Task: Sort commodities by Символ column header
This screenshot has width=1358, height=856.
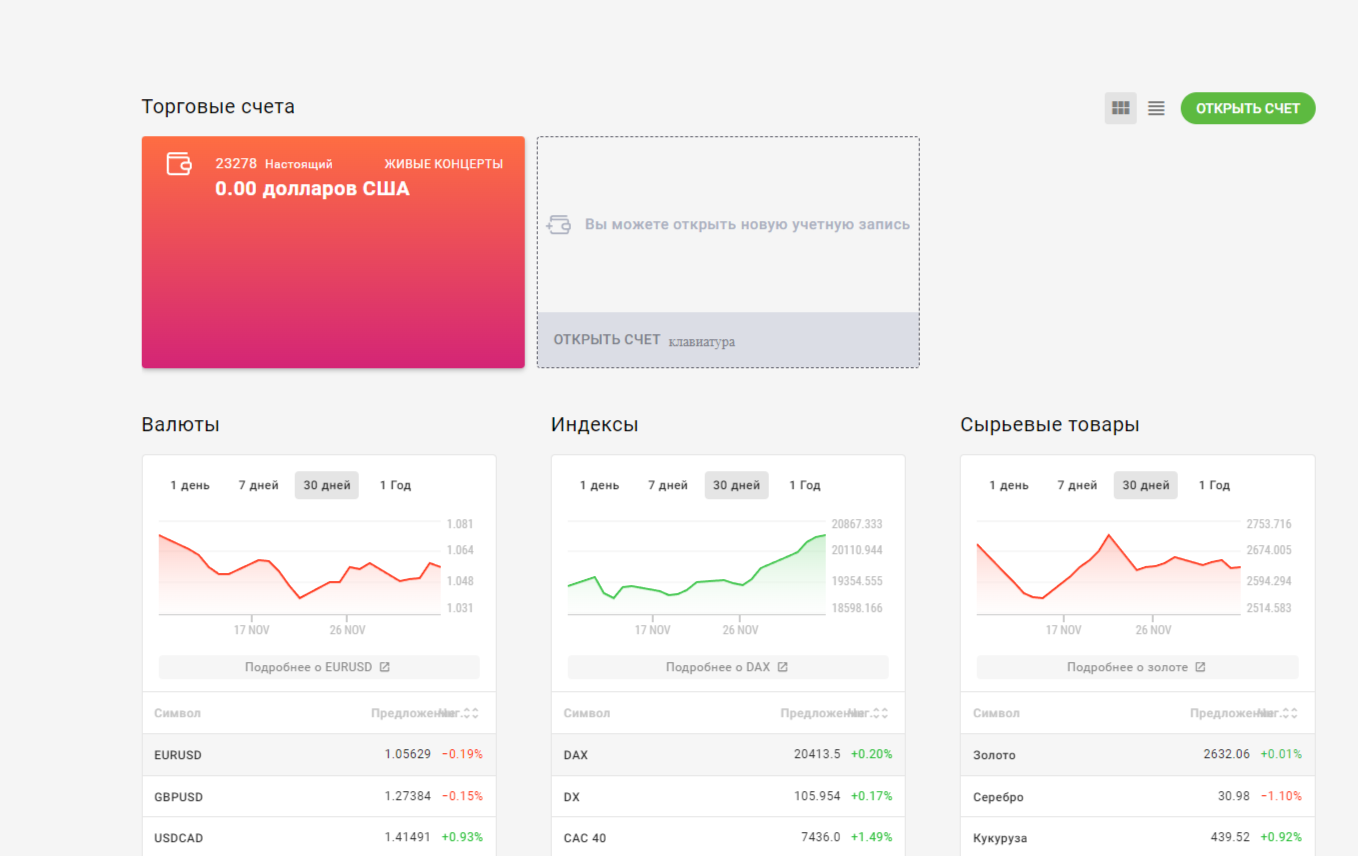Action: coord(996,713)
